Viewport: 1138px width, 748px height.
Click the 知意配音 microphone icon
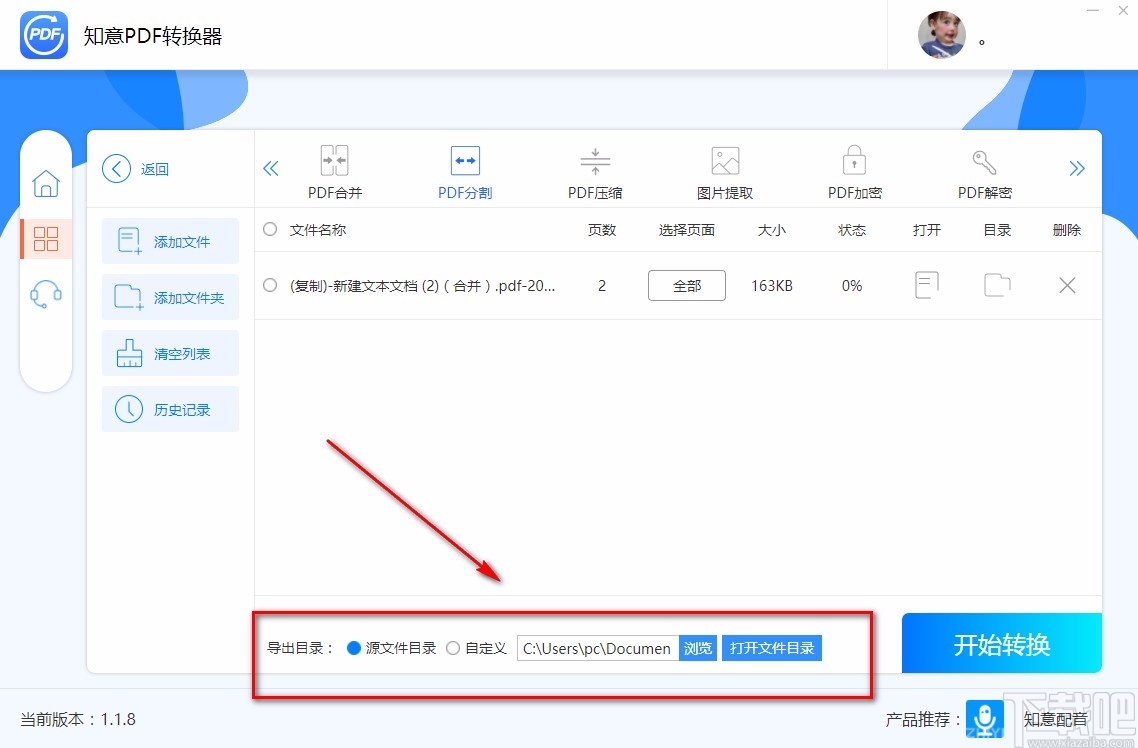coord(984,719)
